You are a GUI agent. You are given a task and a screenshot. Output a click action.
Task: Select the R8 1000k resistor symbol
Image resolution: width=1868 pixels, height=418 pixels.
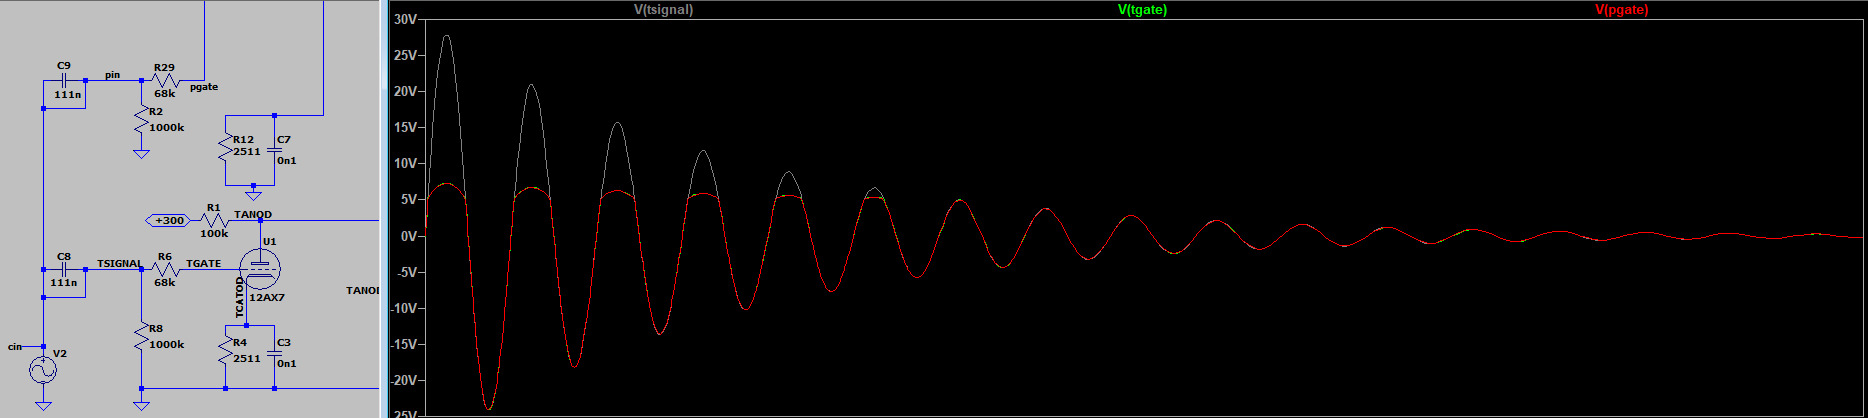(x=142, y=337)
